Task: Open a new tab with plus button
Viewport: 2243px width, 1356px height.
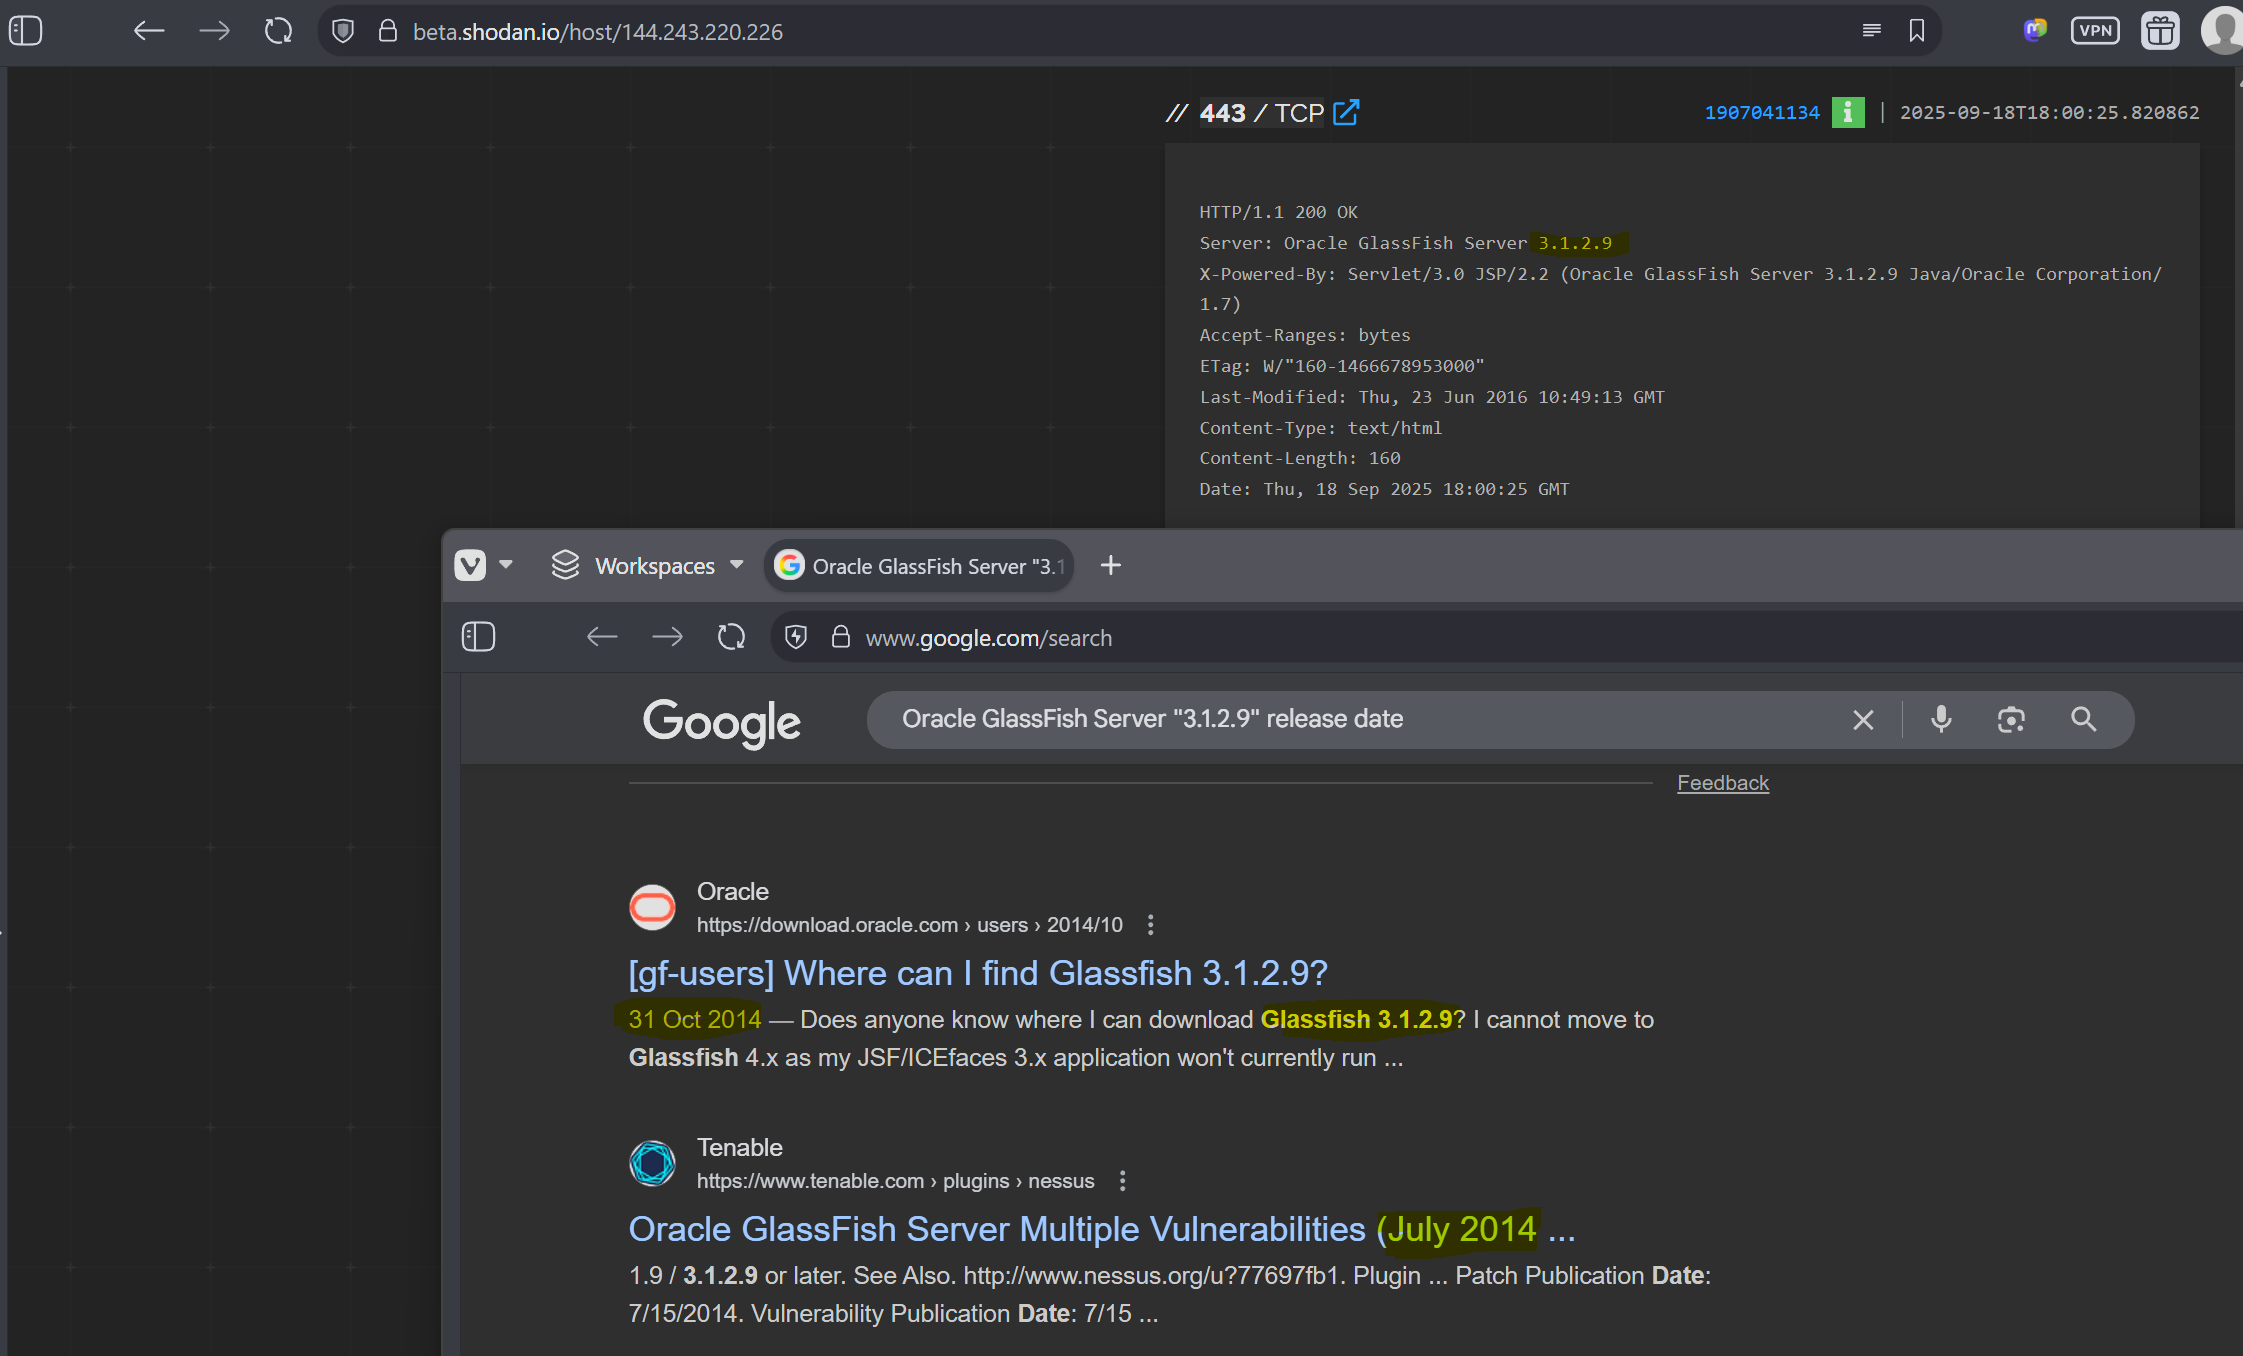Action: [1110, 565]
